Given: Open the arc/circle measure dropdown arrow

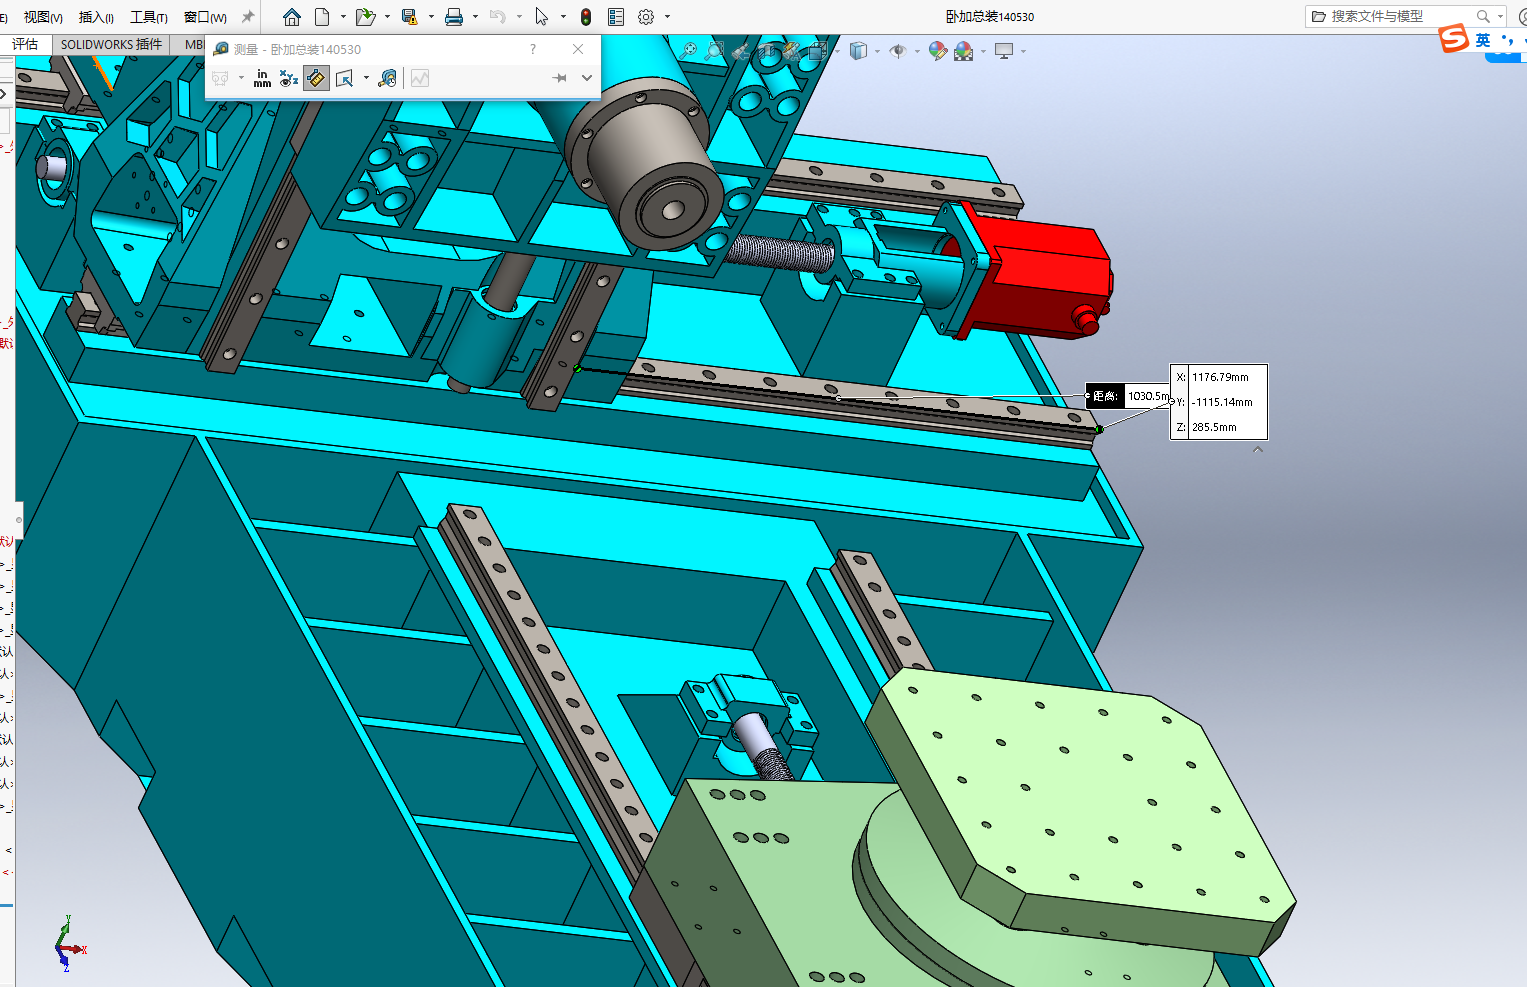Looking at the screenshot, I should pyautogui.click(x=241, y=78).
